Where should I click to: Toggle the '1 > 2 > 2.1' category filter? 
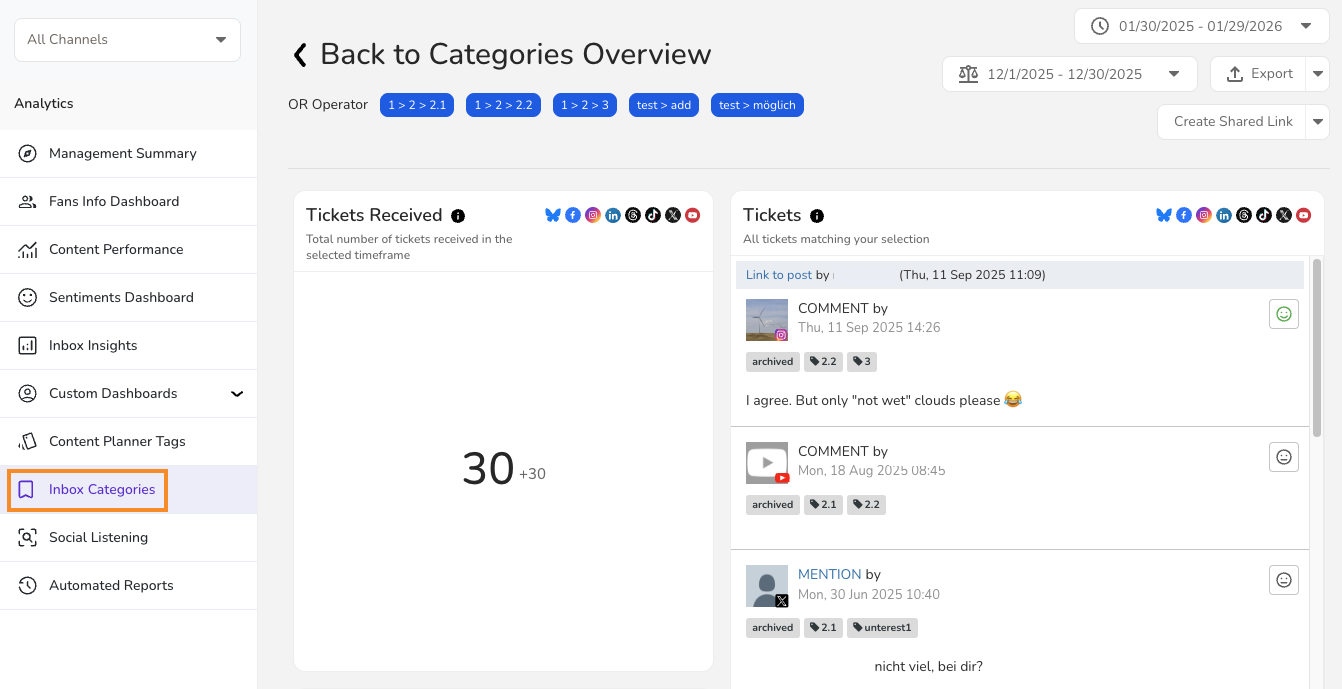tap(417, 105)
